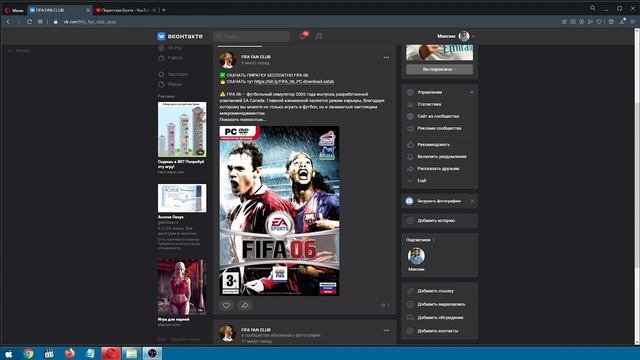Image resolution: width=640 pixels, height=360 pixels.
Task: Open Opera from the taskbar
Action: point(111,353)
